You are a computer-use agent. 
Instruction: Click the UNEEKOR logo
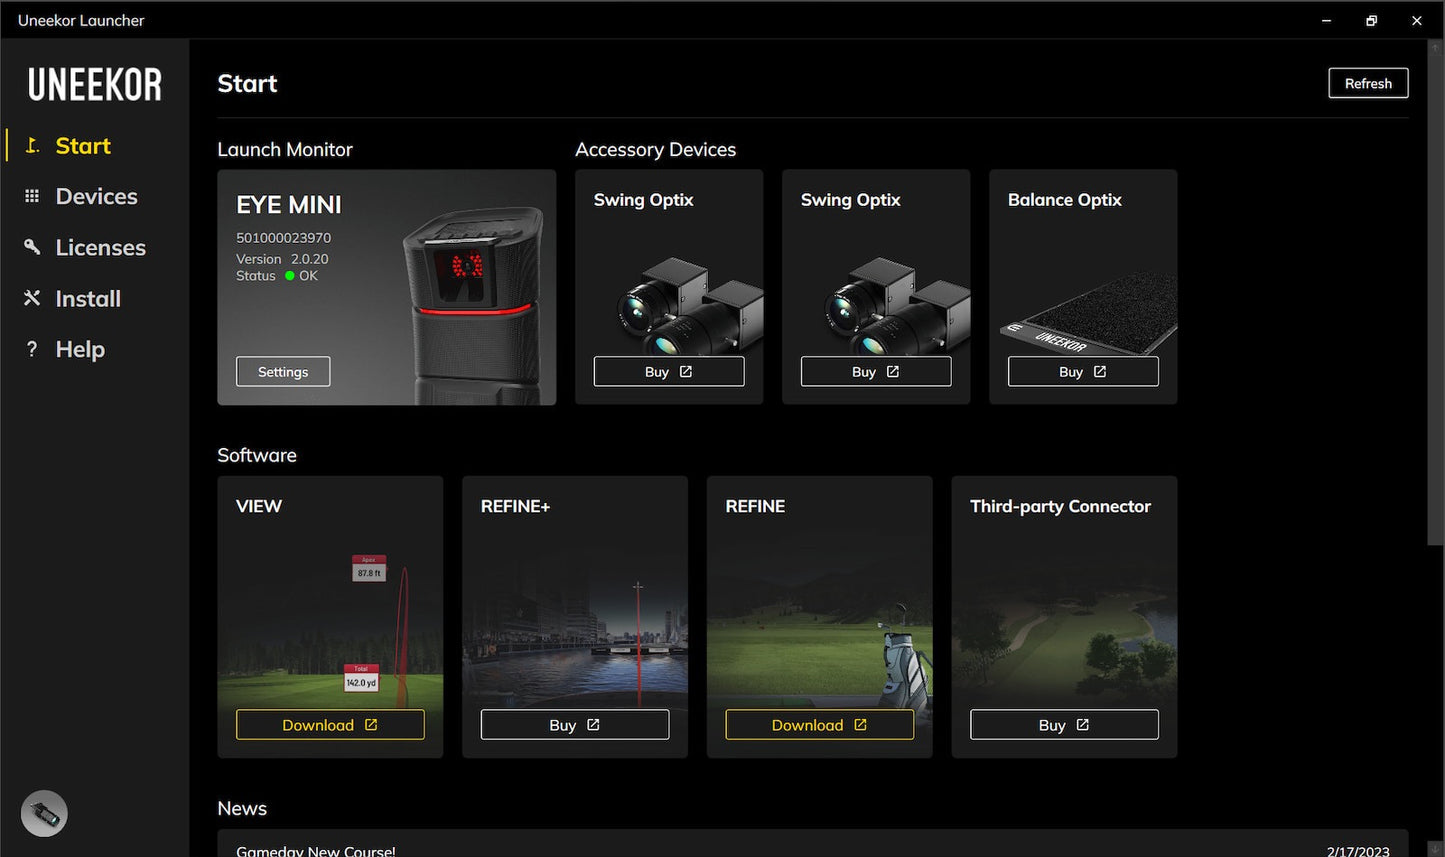[95, 85]
